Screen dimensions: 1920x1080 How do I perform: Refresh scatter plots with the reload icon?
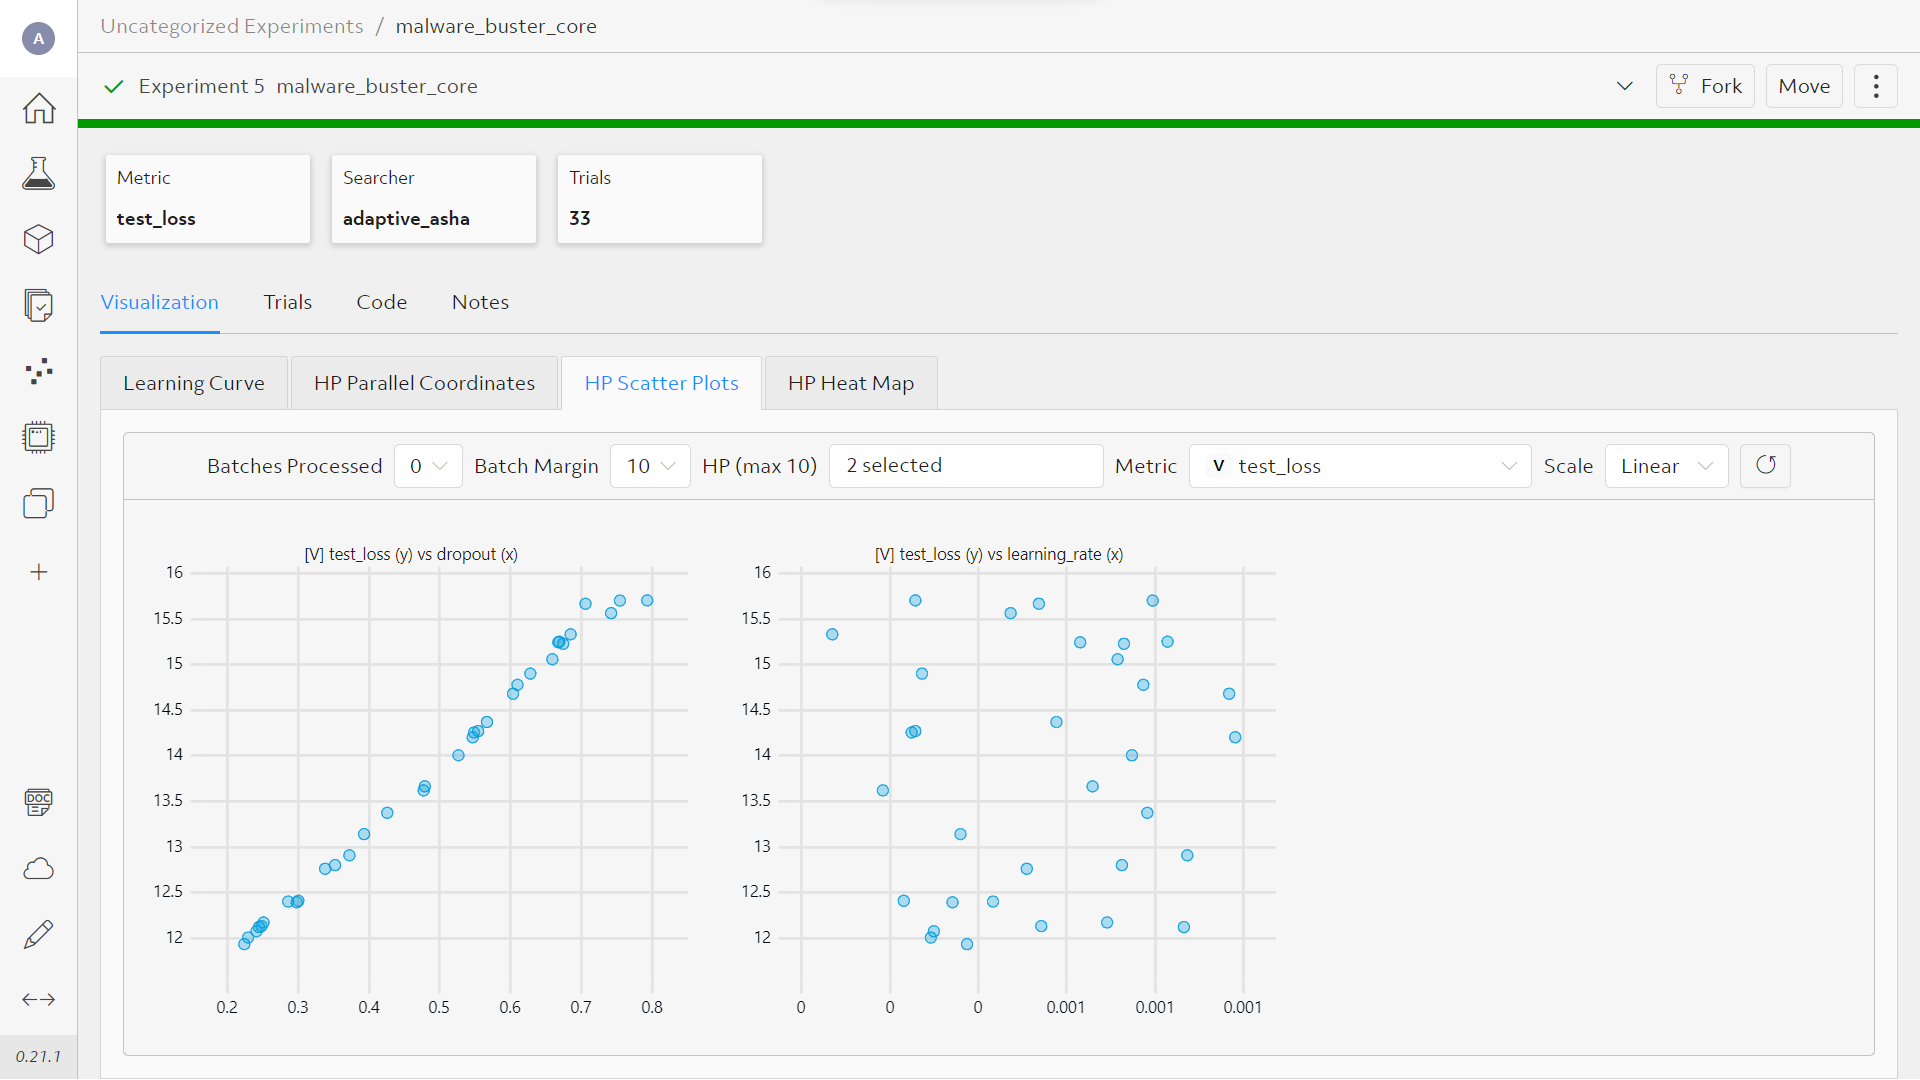point(1766,465)
